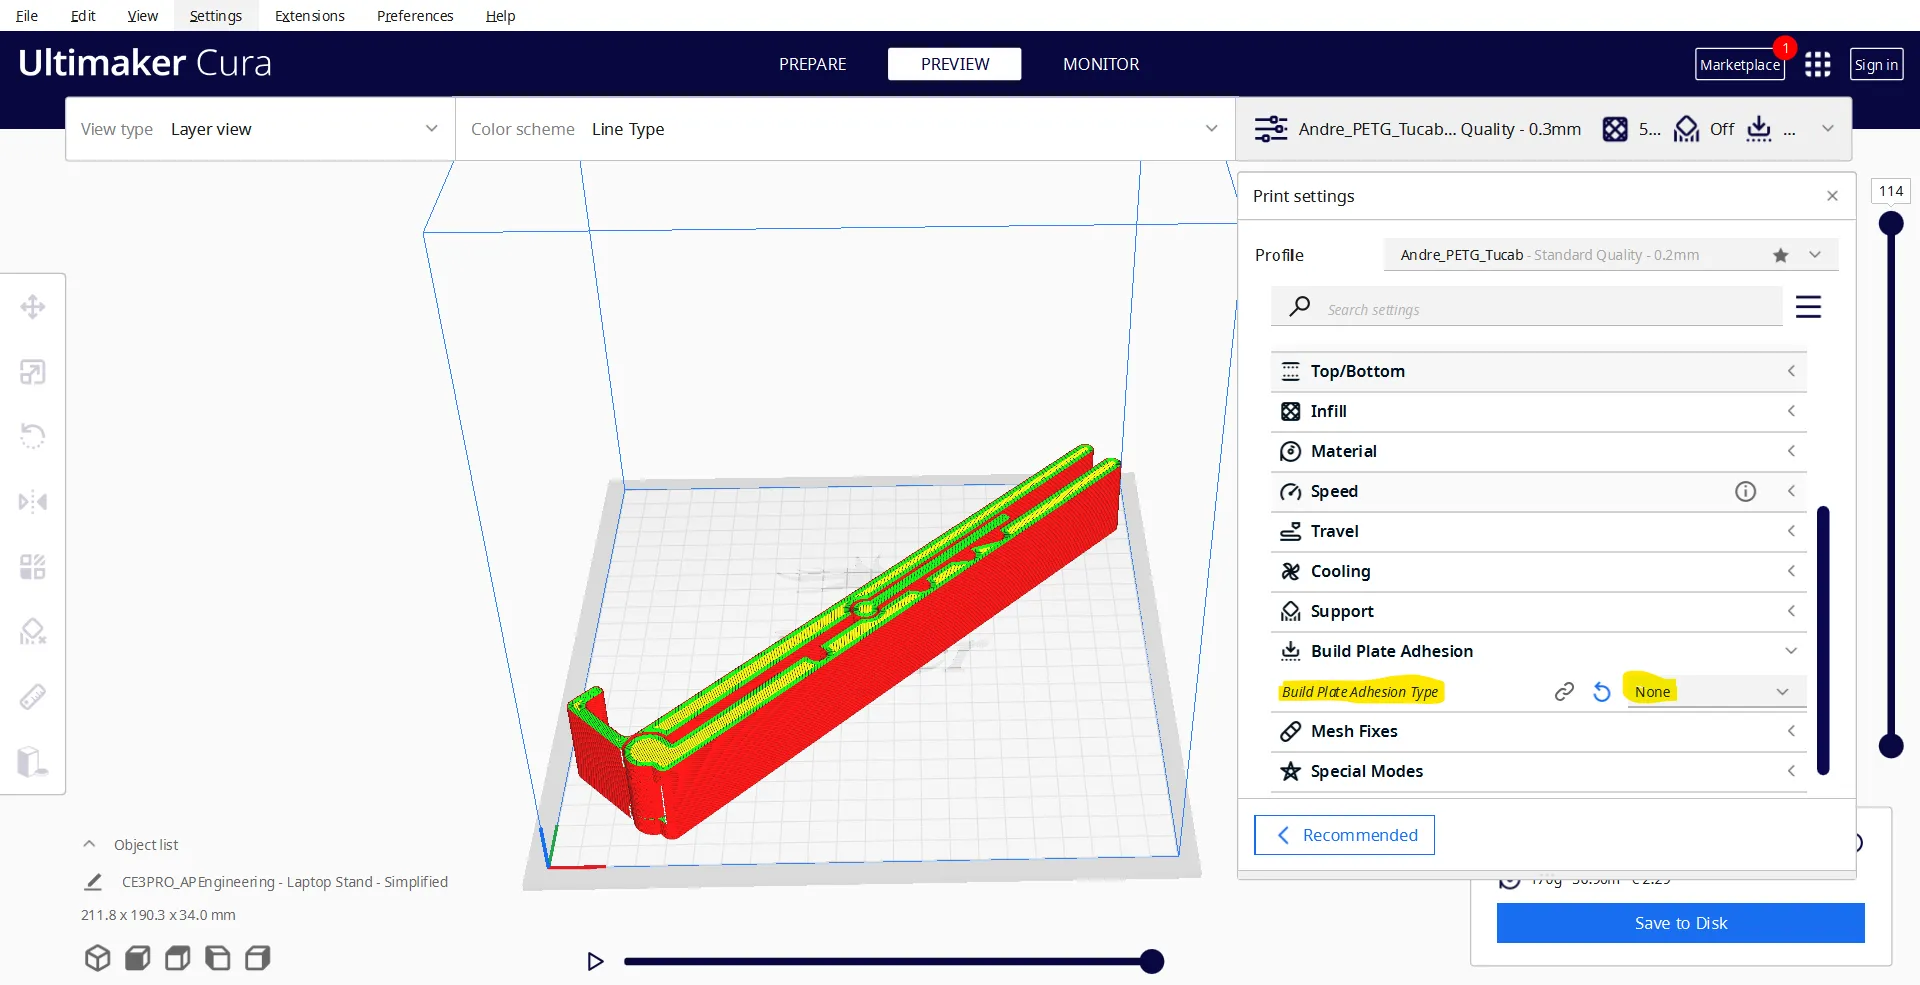The height and width of the screenshot is (985, 1920).
Task: Select the Move tool in left toolbar
Action: [33, 307]
